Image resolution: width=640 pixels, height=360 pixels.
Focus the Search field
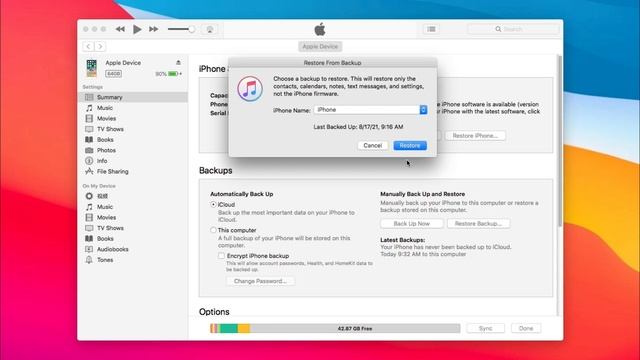513,29
